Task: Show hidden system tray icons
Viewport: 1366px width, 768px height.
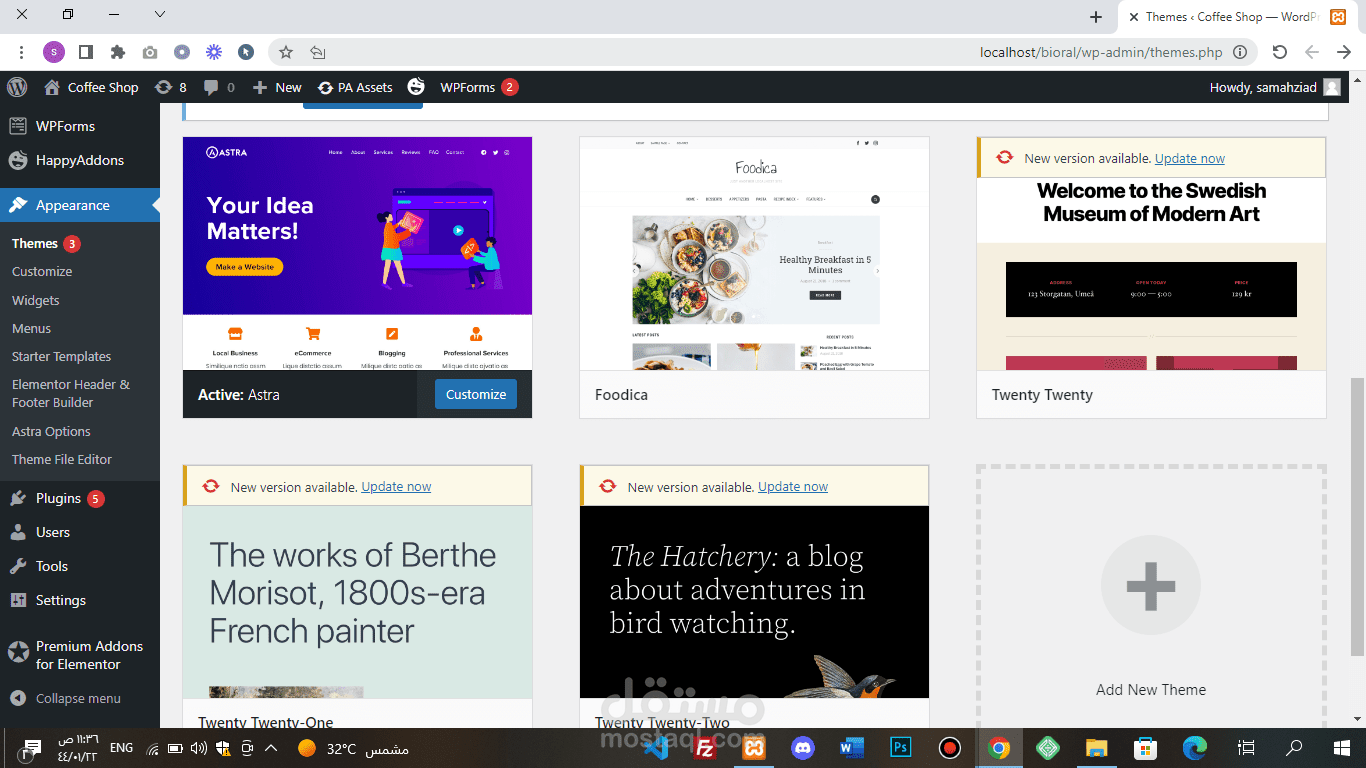Action: coord(271,748)
